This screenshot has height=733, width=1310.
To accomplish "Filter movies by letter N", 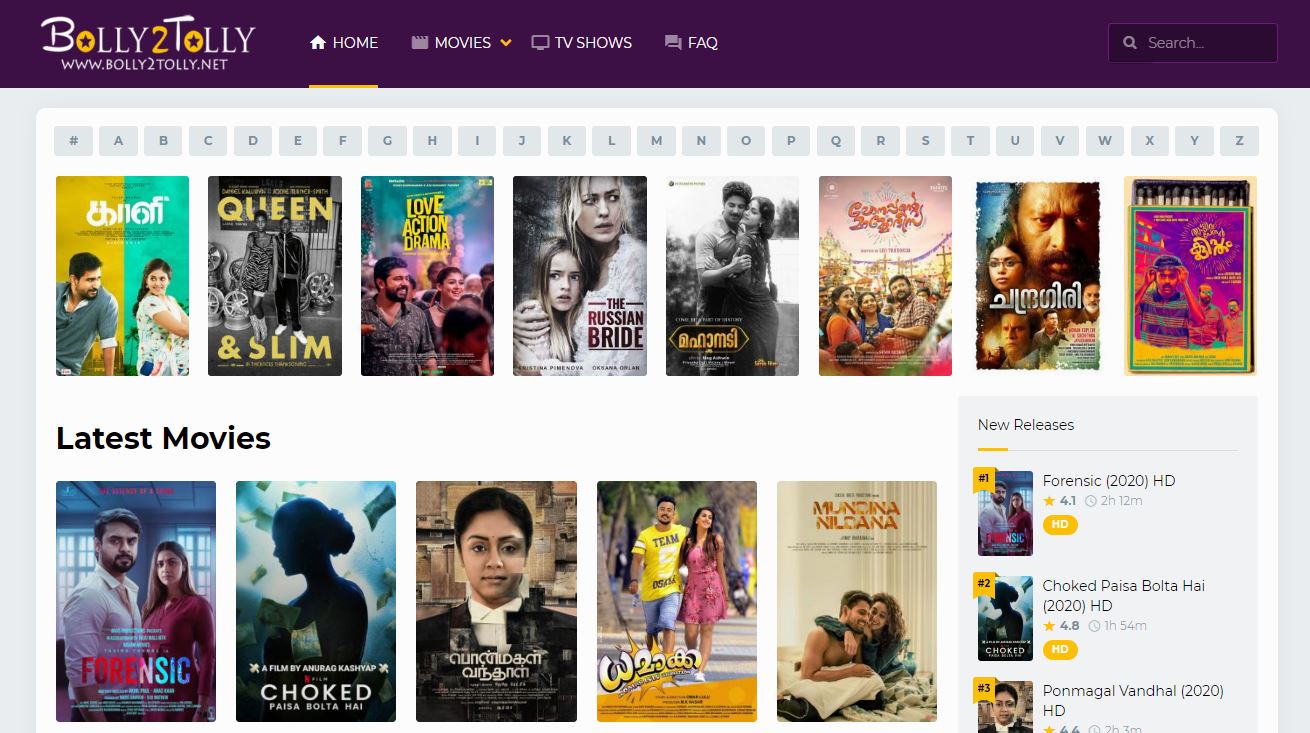I will 701,141.
